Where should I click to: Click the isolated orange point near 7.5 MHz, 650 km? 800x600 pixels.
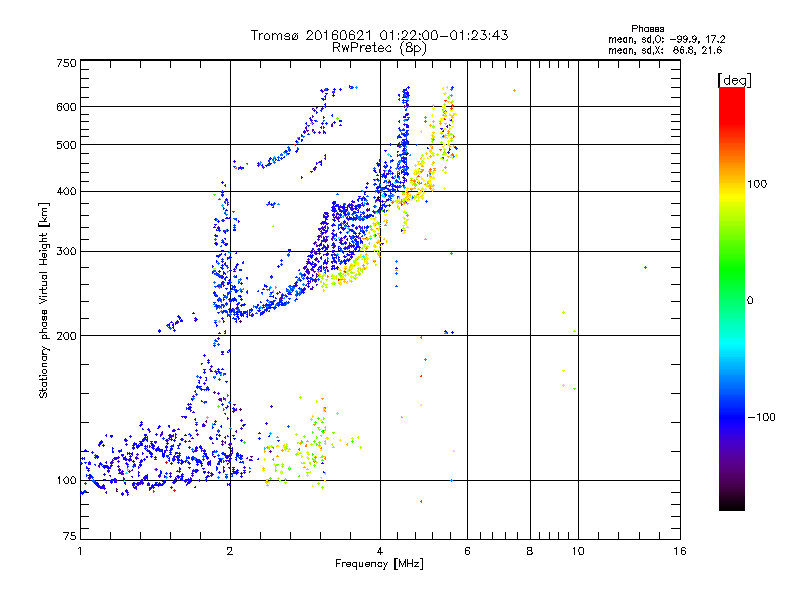click(514, 91)
